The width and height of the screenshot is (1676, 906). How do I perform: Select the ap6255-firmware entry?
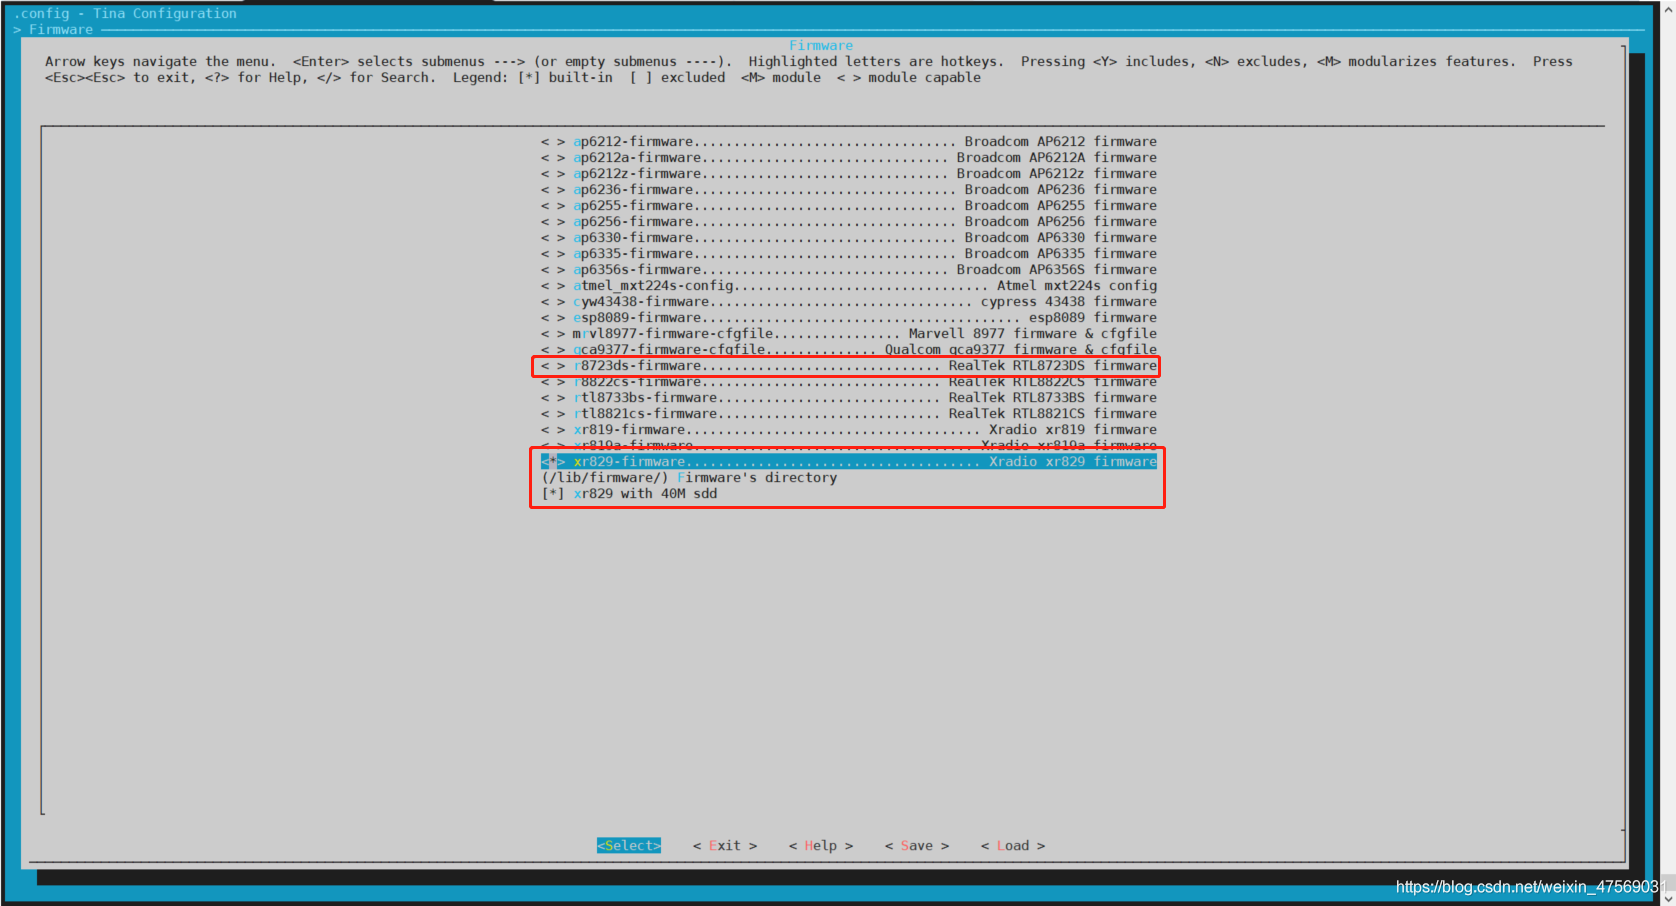pos(849,206)
